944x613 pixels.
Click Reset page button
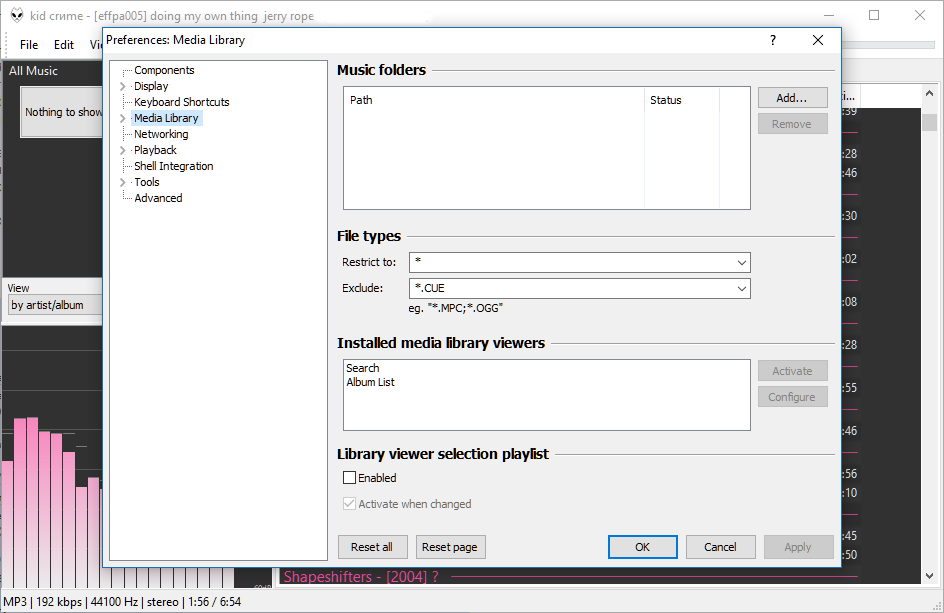click(449, 547)
